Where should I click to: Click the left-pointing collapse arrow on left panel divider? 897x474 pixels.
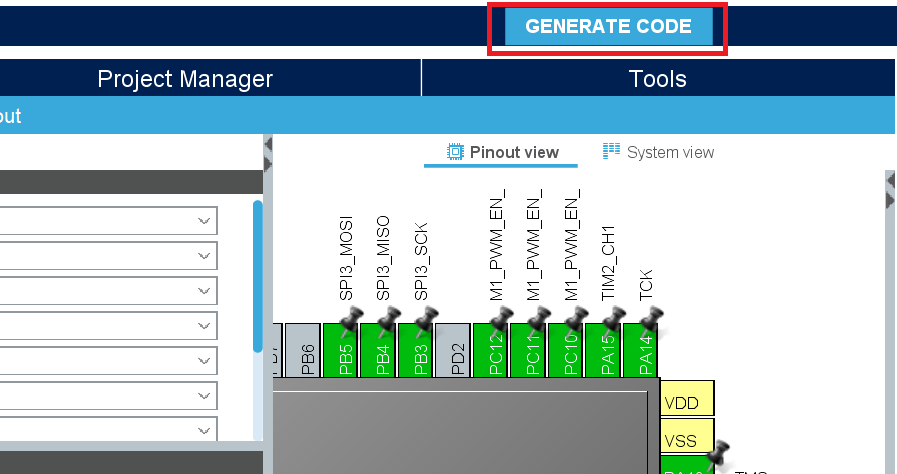pyautogui.click(x=268, y=145)
